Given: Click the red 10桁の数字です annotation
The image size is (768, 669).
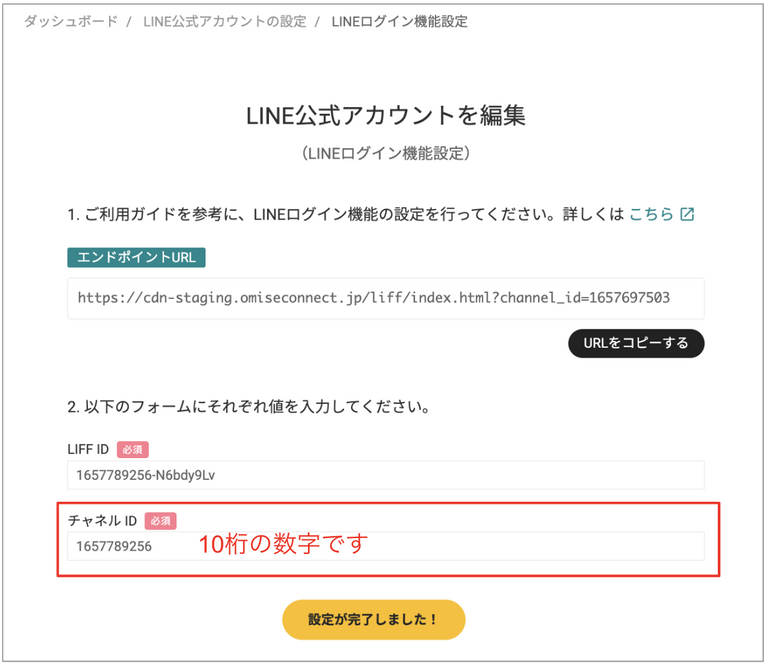Looking at the screenshot, I should [283, 544].
